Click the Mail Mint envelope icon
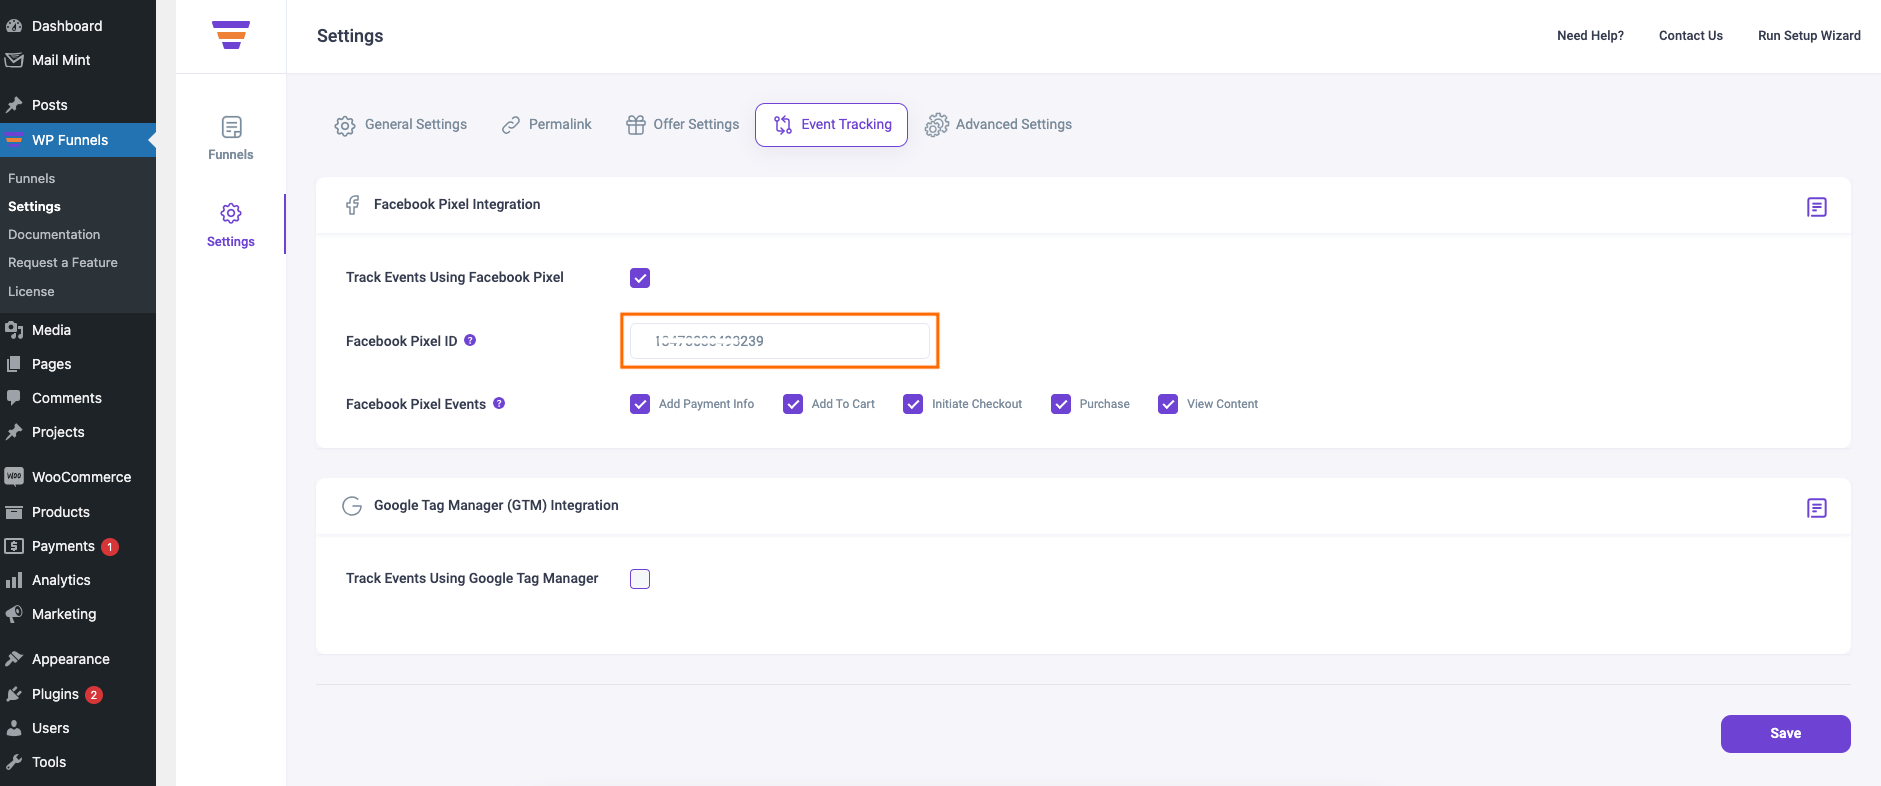 pos(14,60)
